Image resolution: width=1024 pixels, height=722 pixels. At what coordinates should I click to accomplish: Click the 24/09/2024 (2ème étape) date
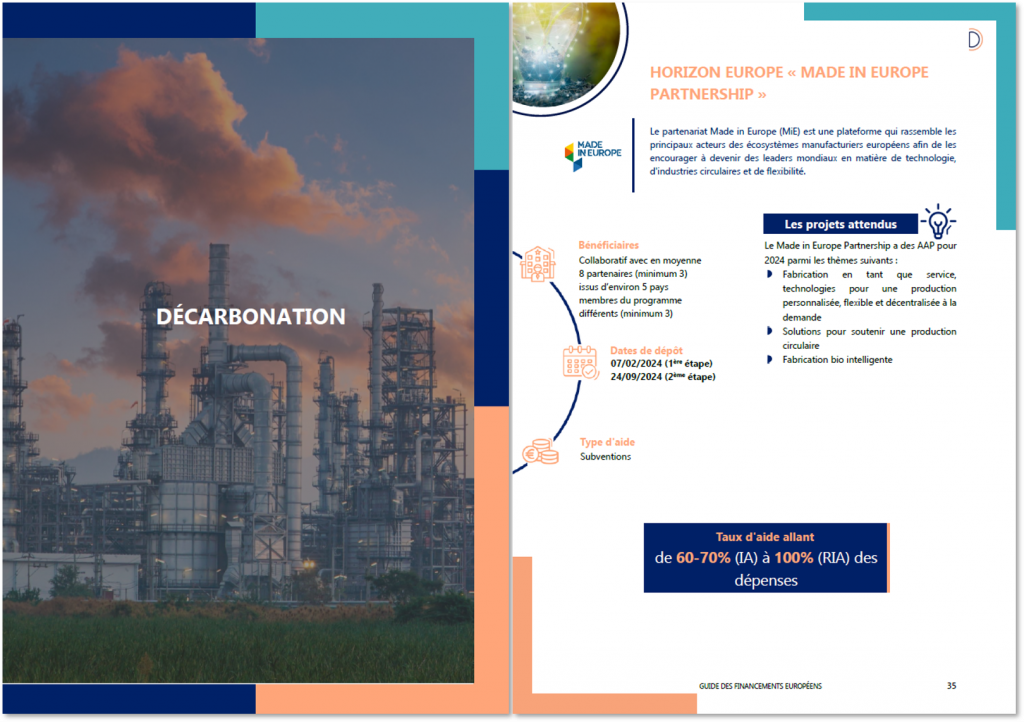click(663, 377)
